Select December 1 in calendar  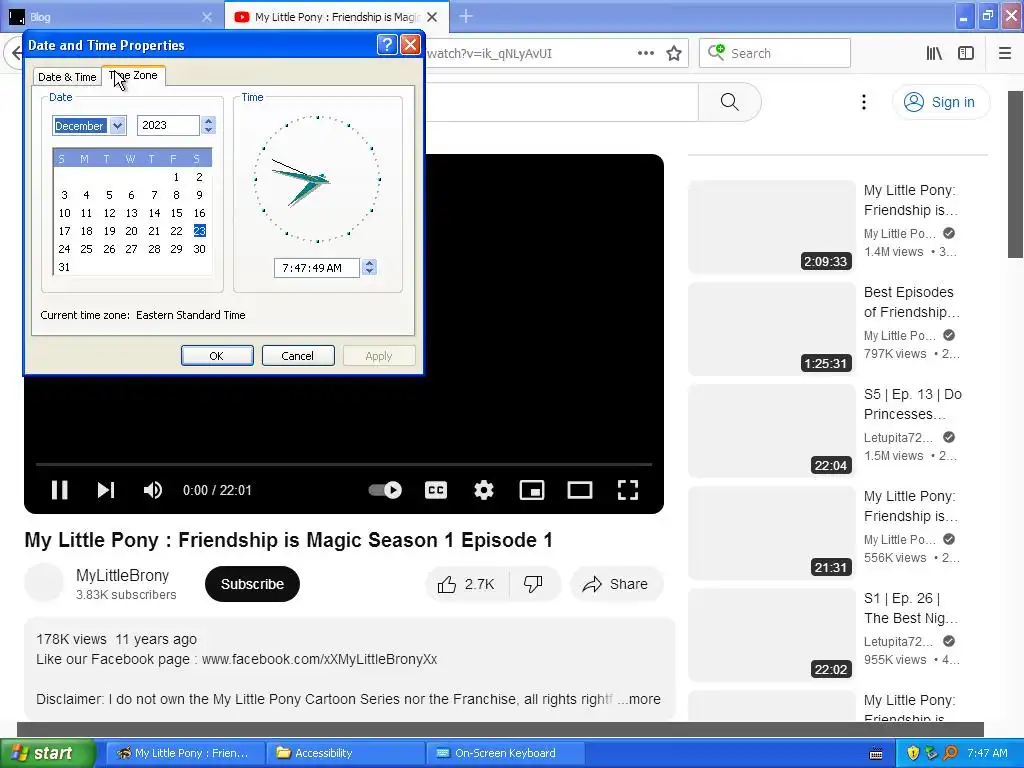pos(176,177)
